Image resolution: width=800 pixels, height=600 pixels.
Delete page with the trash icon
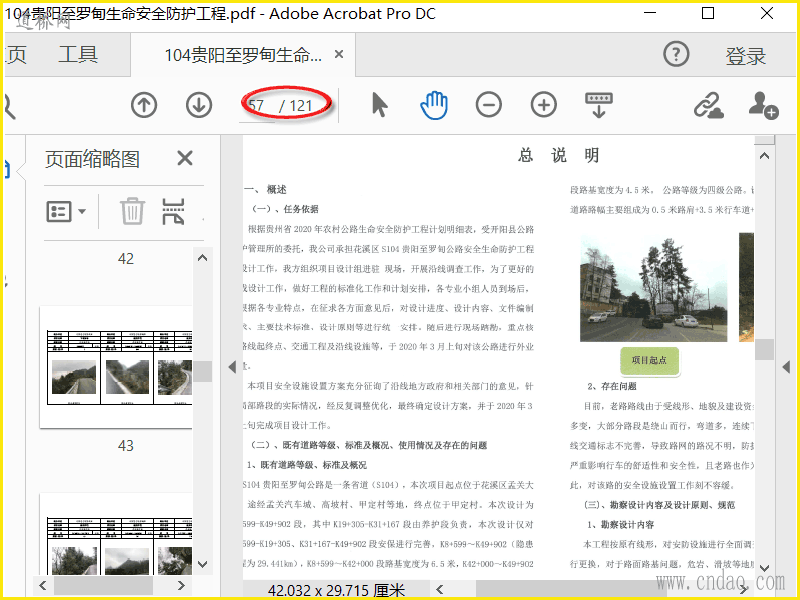(x=132, y=211)
